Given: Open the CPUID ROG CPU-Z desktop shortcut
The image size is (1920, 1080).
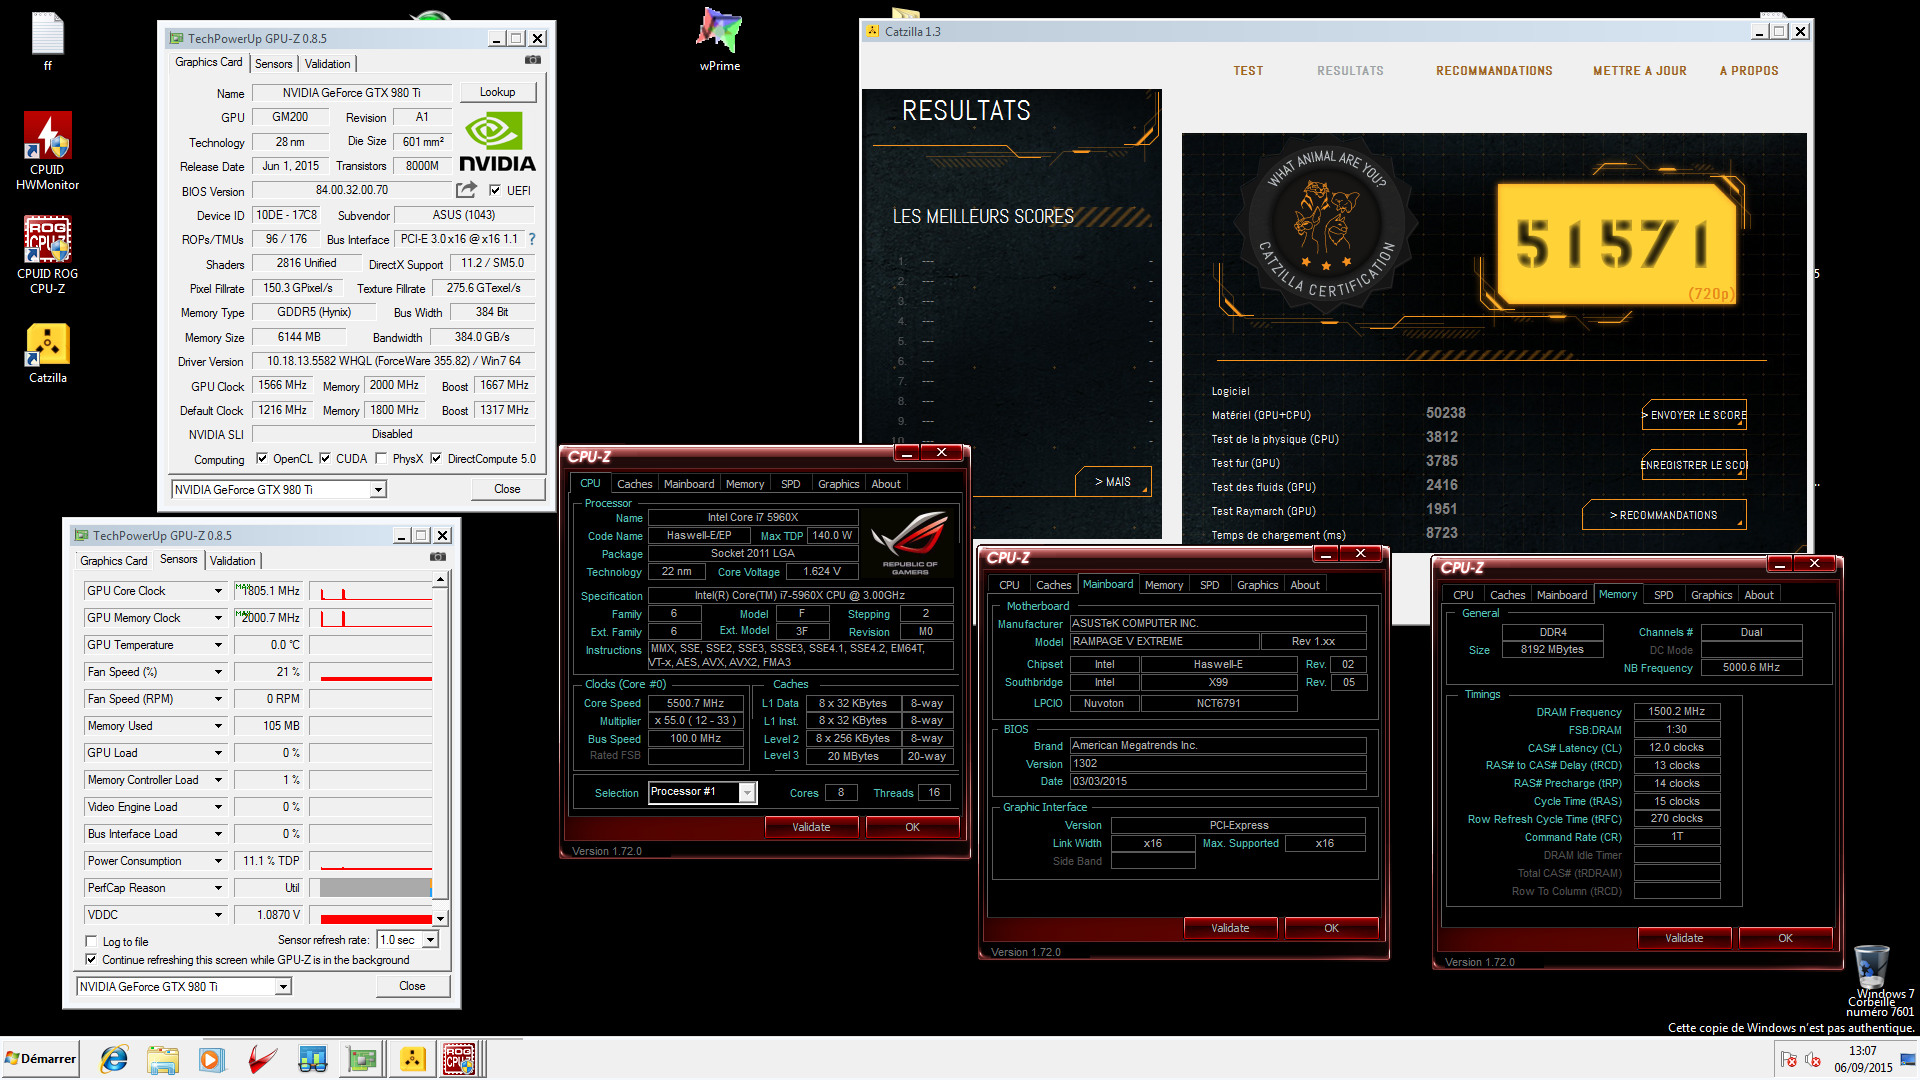Looking at the screenshot, I should [47, 255].
